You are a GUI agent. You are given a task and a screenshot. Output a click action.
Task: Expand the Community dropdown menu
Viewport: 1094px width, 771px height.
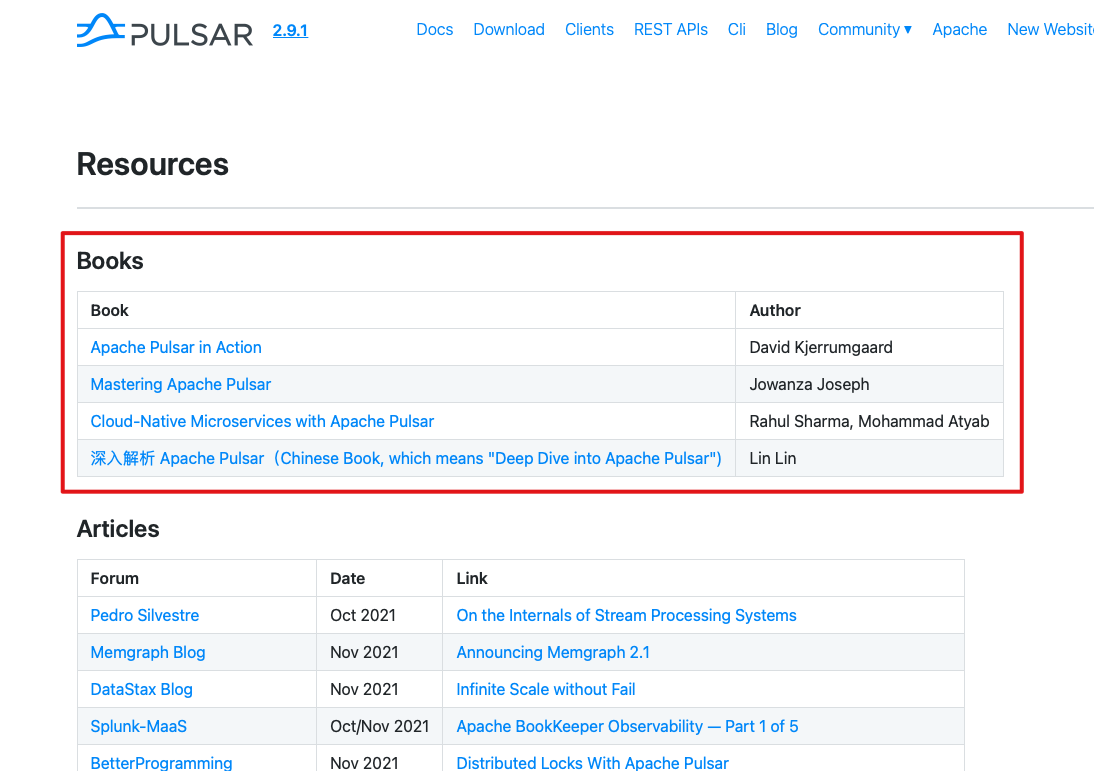[x=864, y=29]
